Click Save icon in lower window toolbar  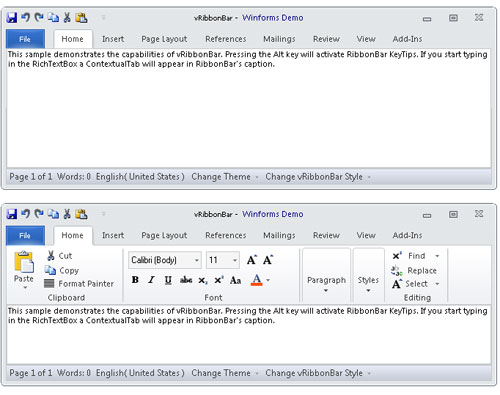click(x=12, y=214)
